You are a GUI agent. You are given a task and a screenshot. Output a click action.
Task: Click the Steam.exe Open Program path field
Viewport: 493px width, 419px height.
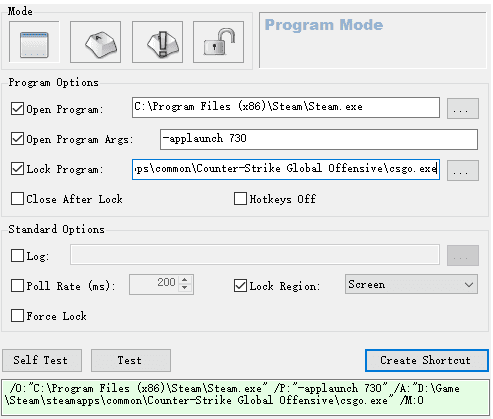[286, 107]
